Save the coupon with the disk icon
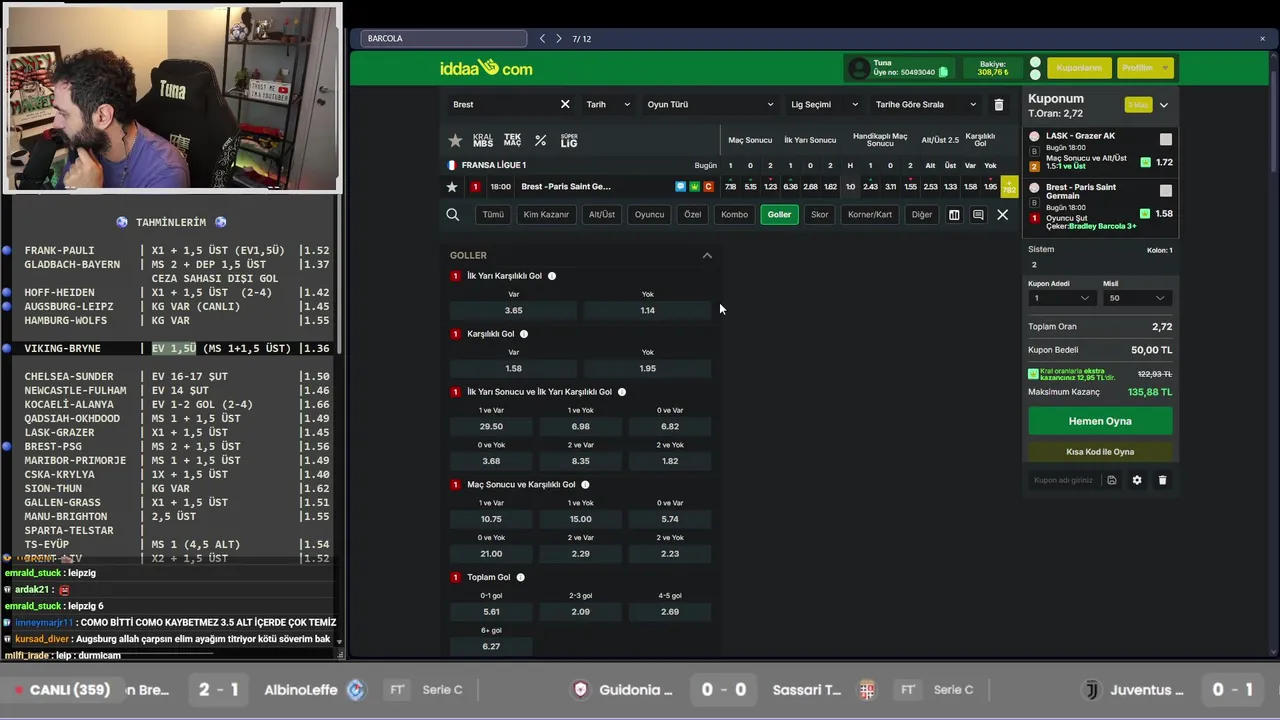The image size is (1280, 720). [x=1111, y=480]
